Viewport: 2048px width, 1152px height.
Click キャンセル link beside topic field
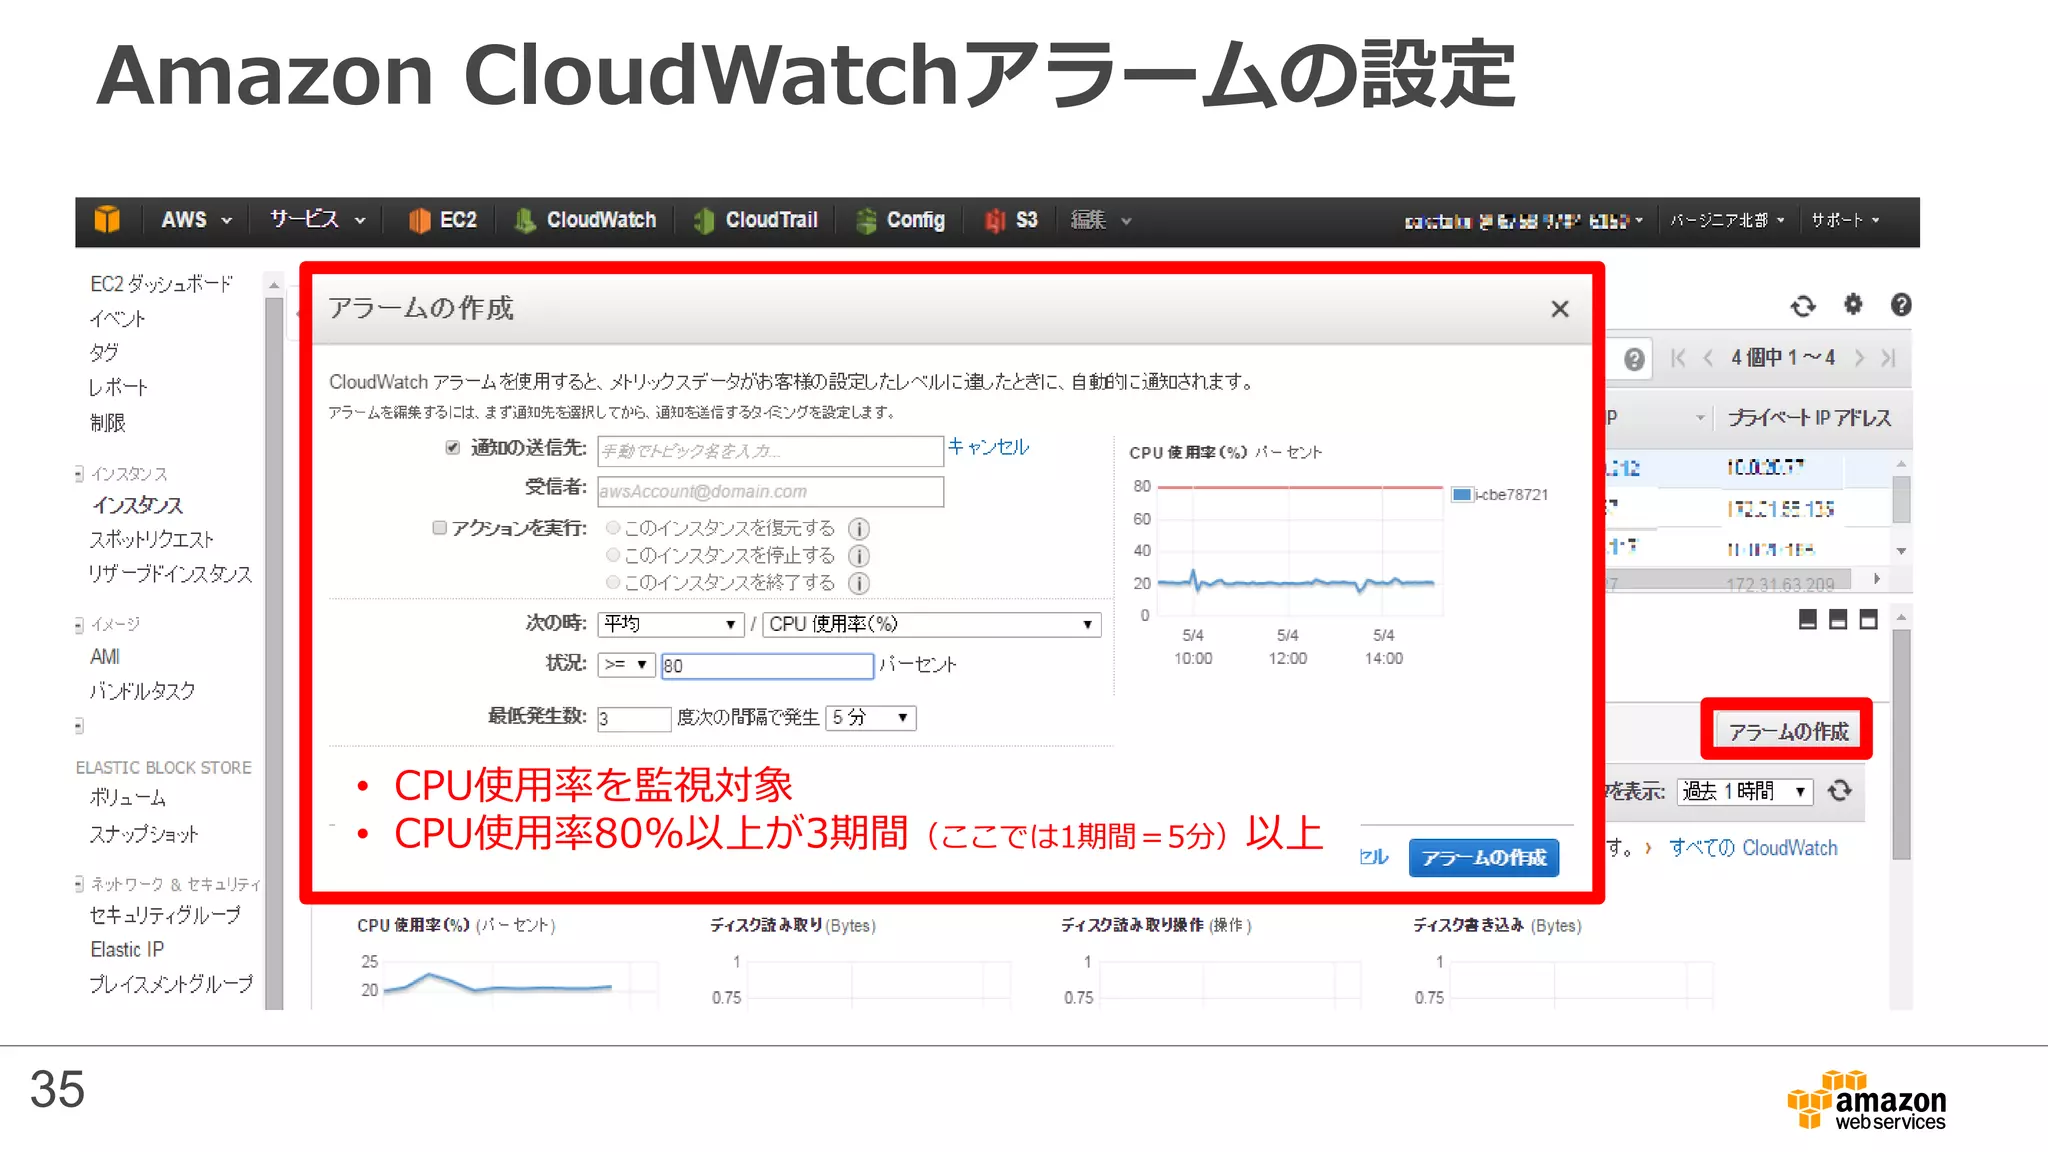tap(988, 447)
